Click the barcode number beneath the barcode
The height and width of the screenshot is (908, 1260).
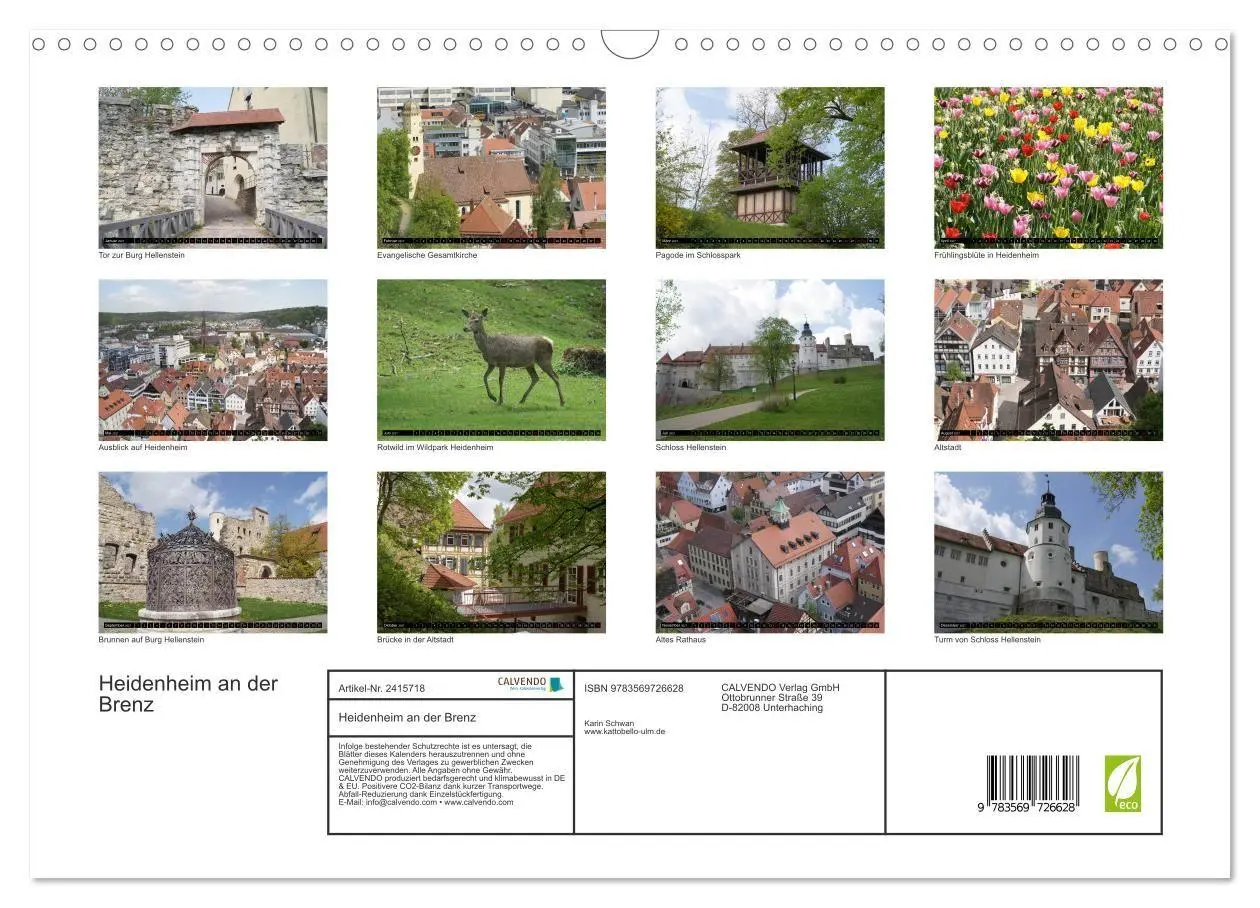point(1027,806)
